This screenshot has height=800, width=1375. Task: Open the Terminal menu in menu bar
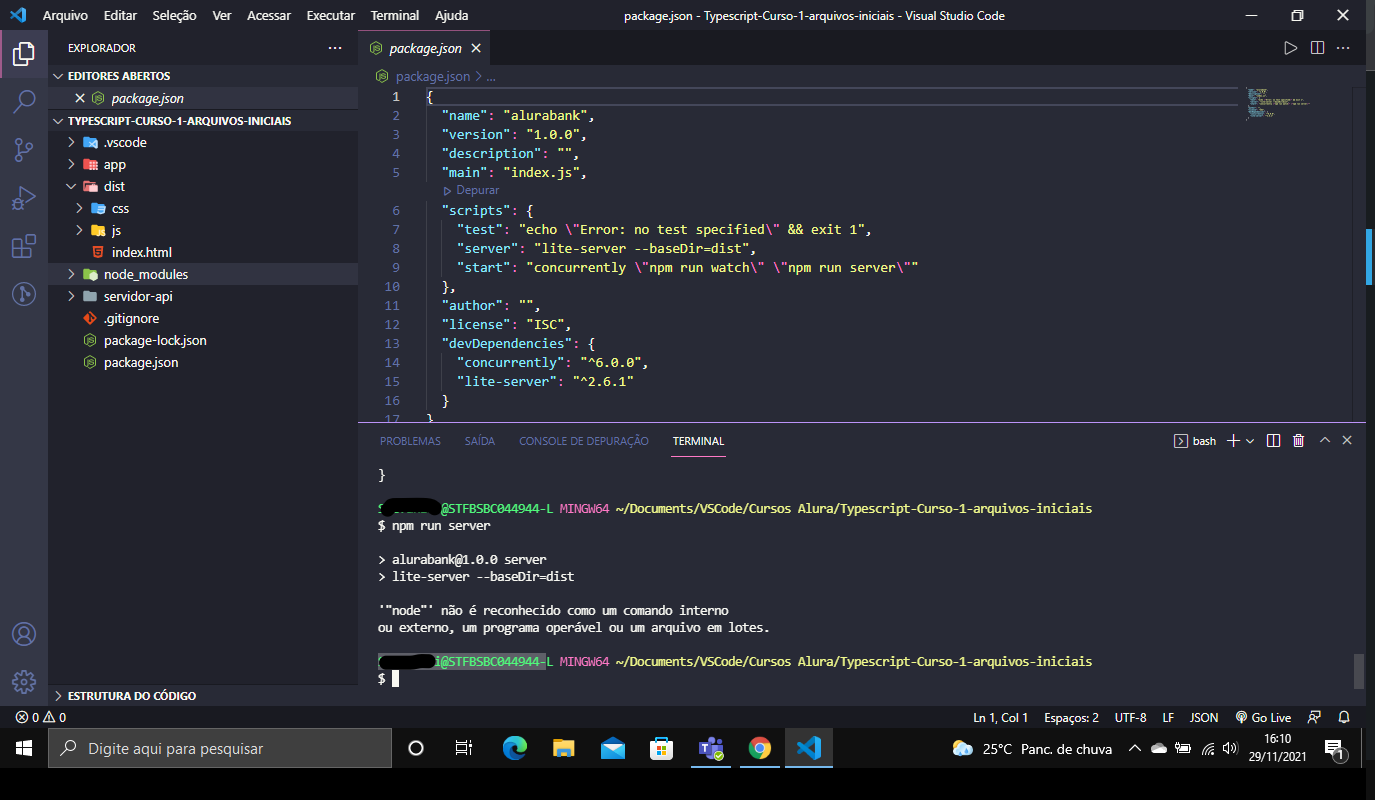click(394, 16)
